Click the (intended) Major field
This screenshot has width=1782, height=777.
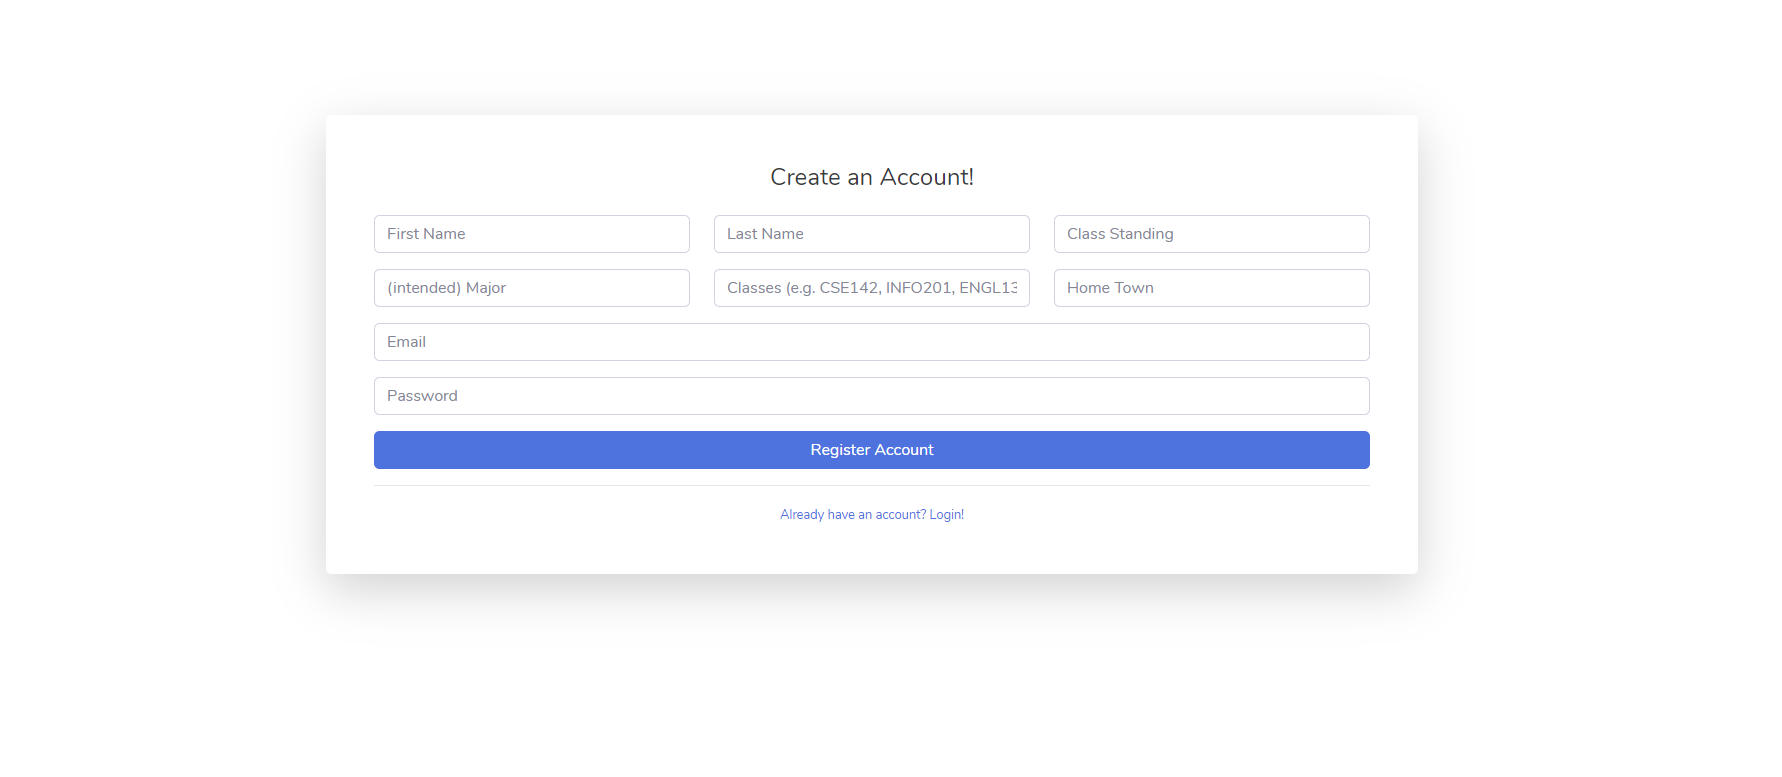(532, 288)
